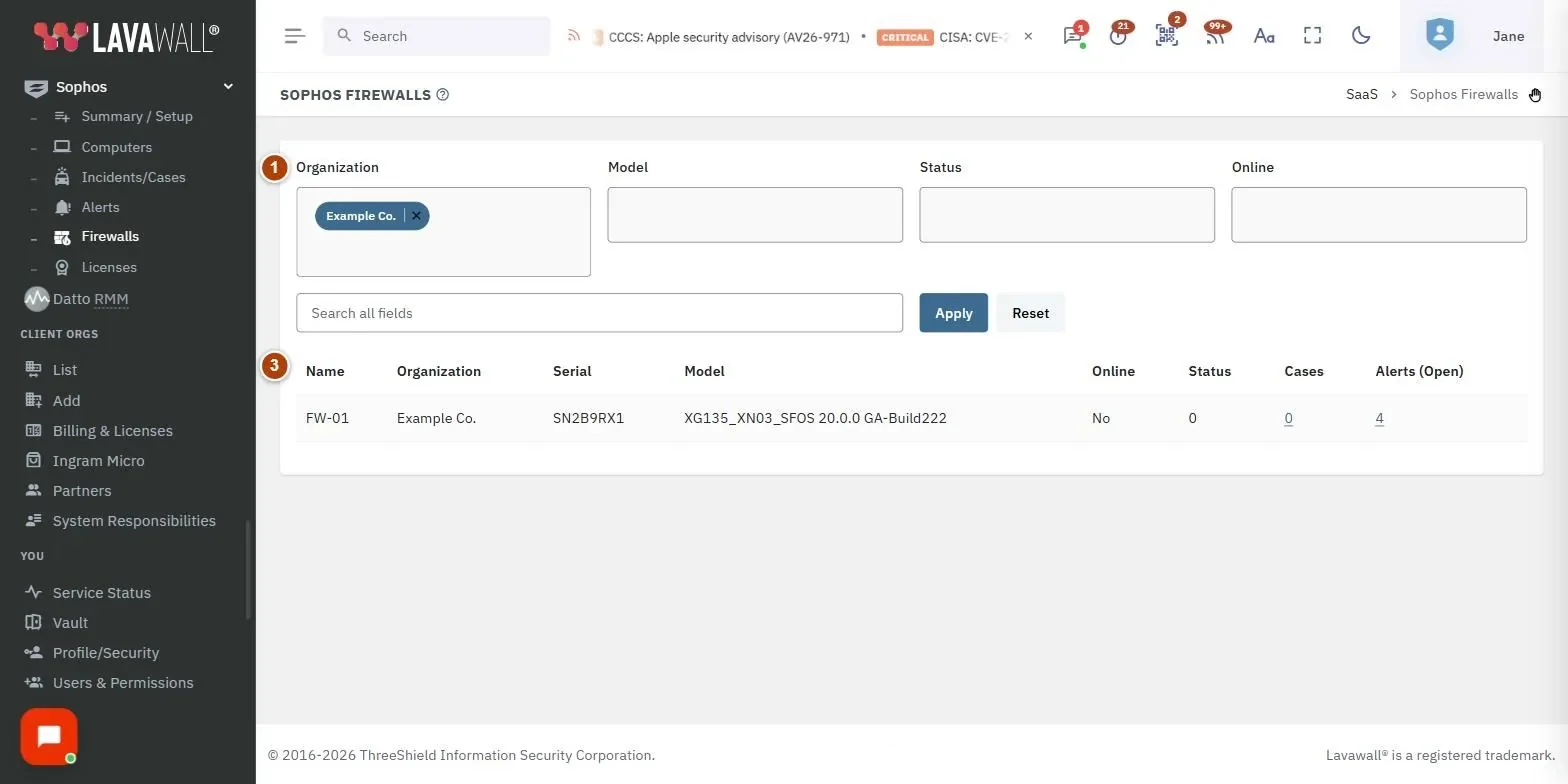Open the RSS feed icon with 99+ badge

pos(1215,36)
